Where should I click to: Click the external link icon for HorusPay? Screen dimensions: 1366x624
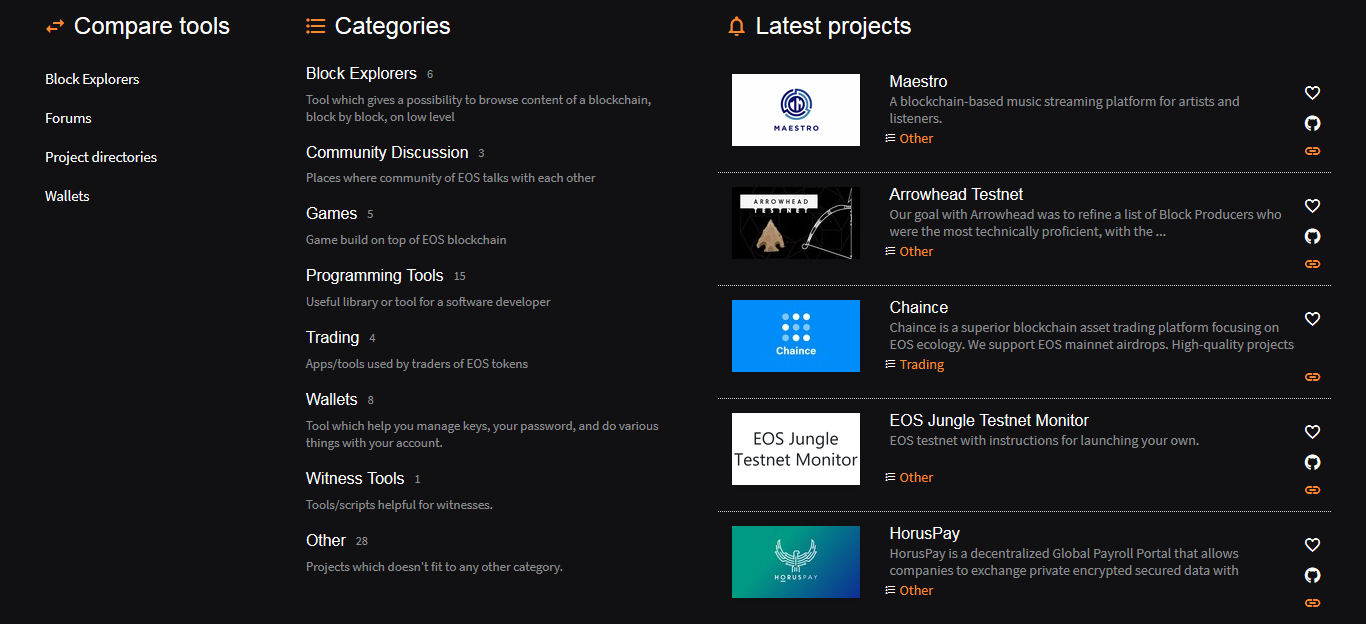[1312, 602]
